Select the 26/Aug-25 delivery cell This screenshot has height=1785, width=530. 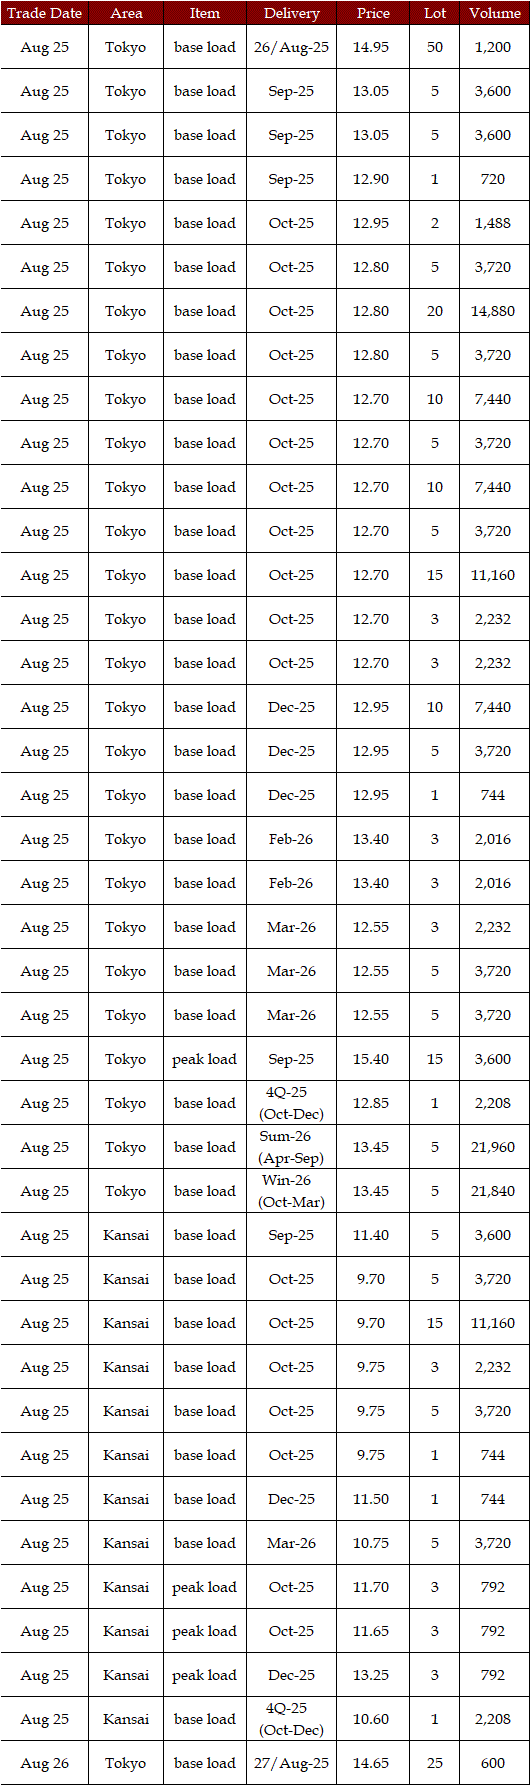(291, 47)
